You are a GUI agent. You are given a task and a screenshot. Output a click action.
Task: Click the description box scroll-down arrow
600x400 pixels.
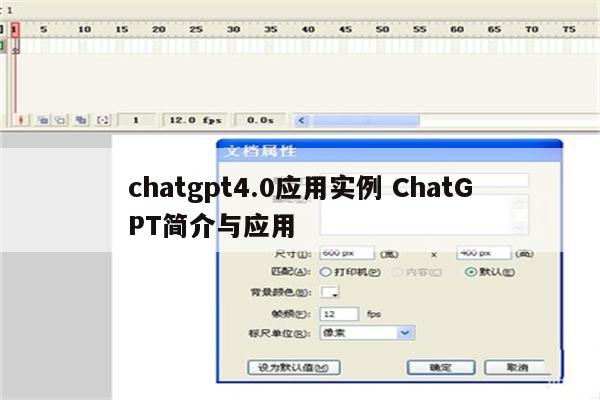[x=520, y=227]
